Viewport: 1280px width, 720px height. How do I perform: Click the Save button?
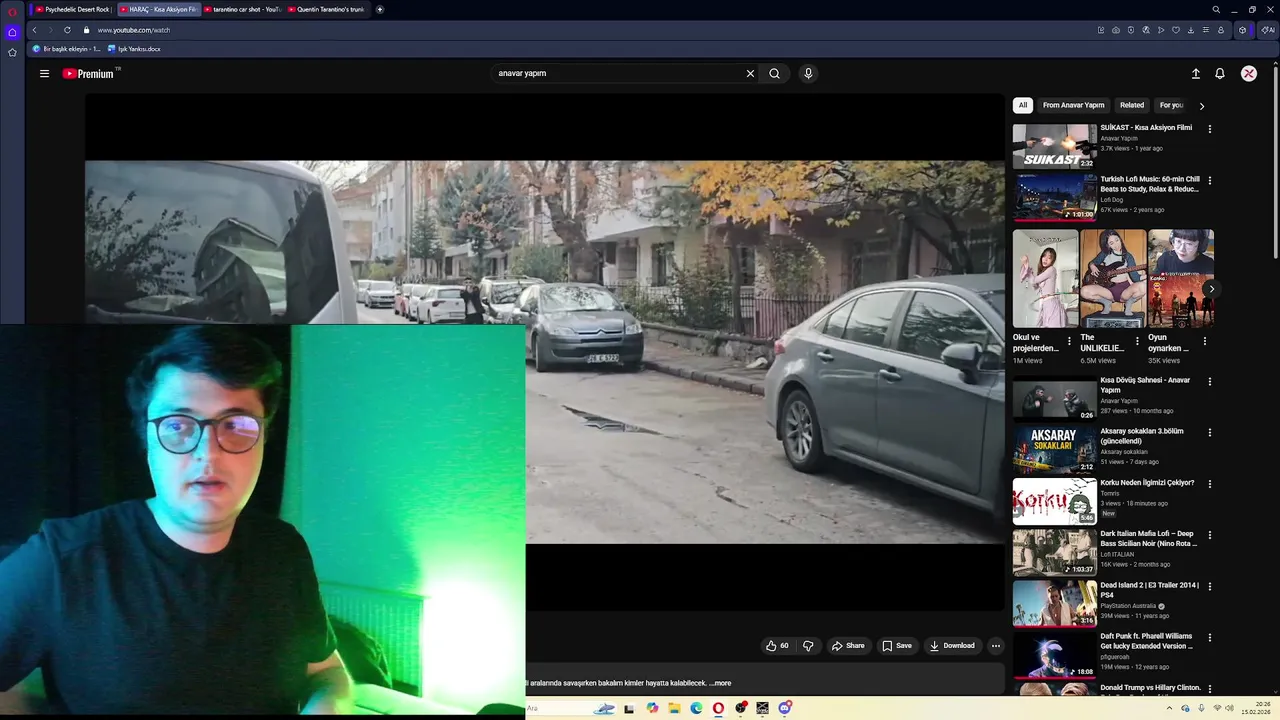(x=897, y=646)
